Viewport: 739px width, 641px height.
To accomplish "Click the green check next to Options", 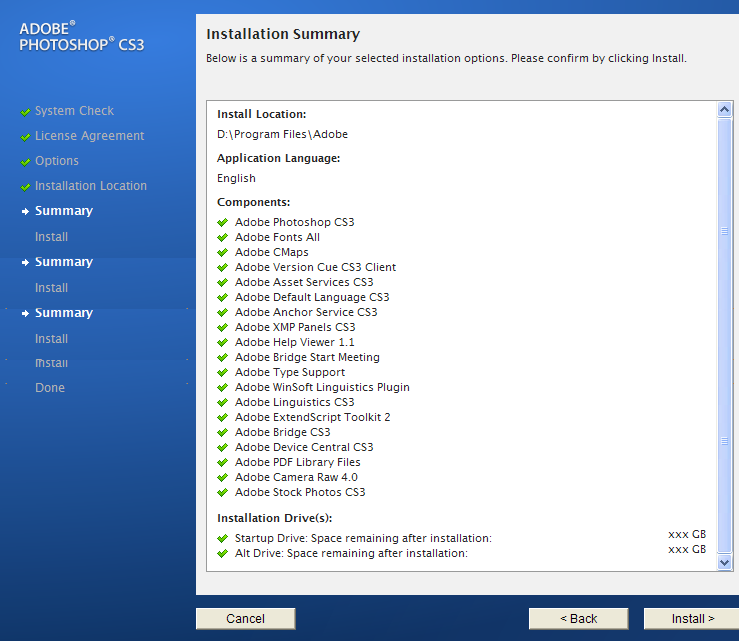I will pos(25,162).
